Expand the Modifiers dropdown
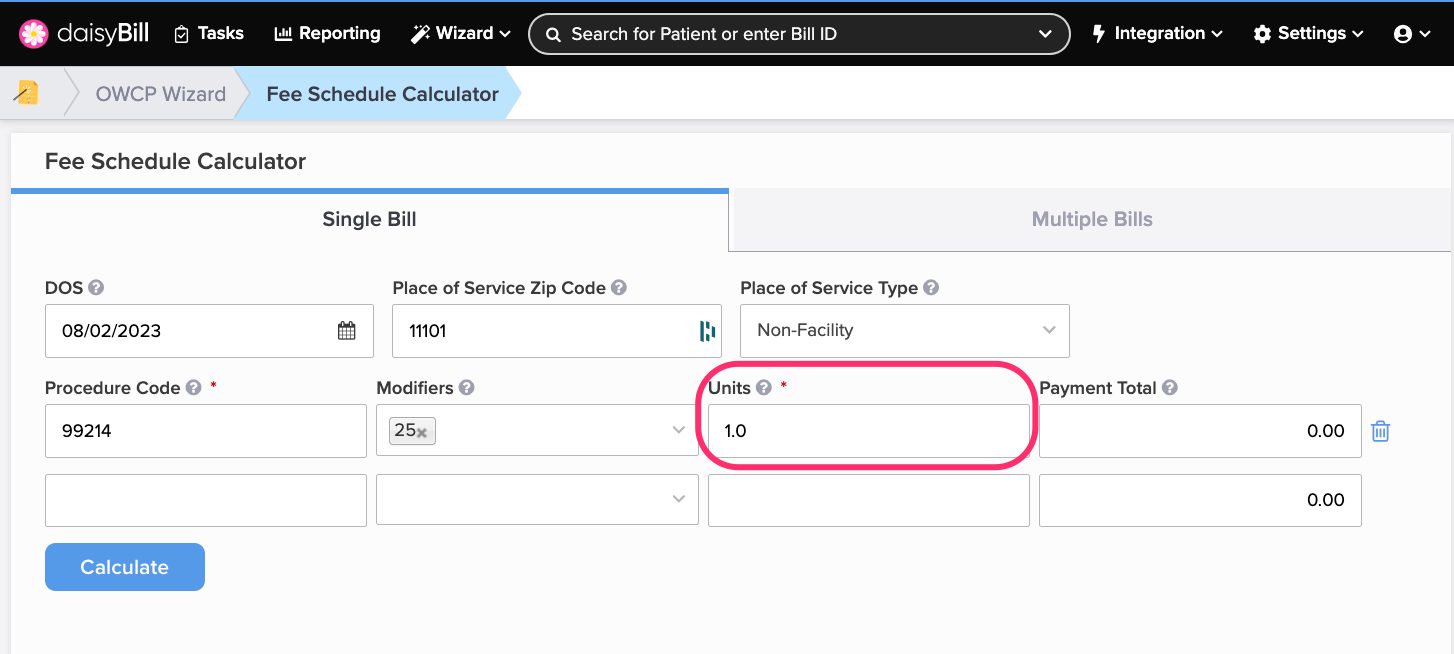 click(679, 430)
